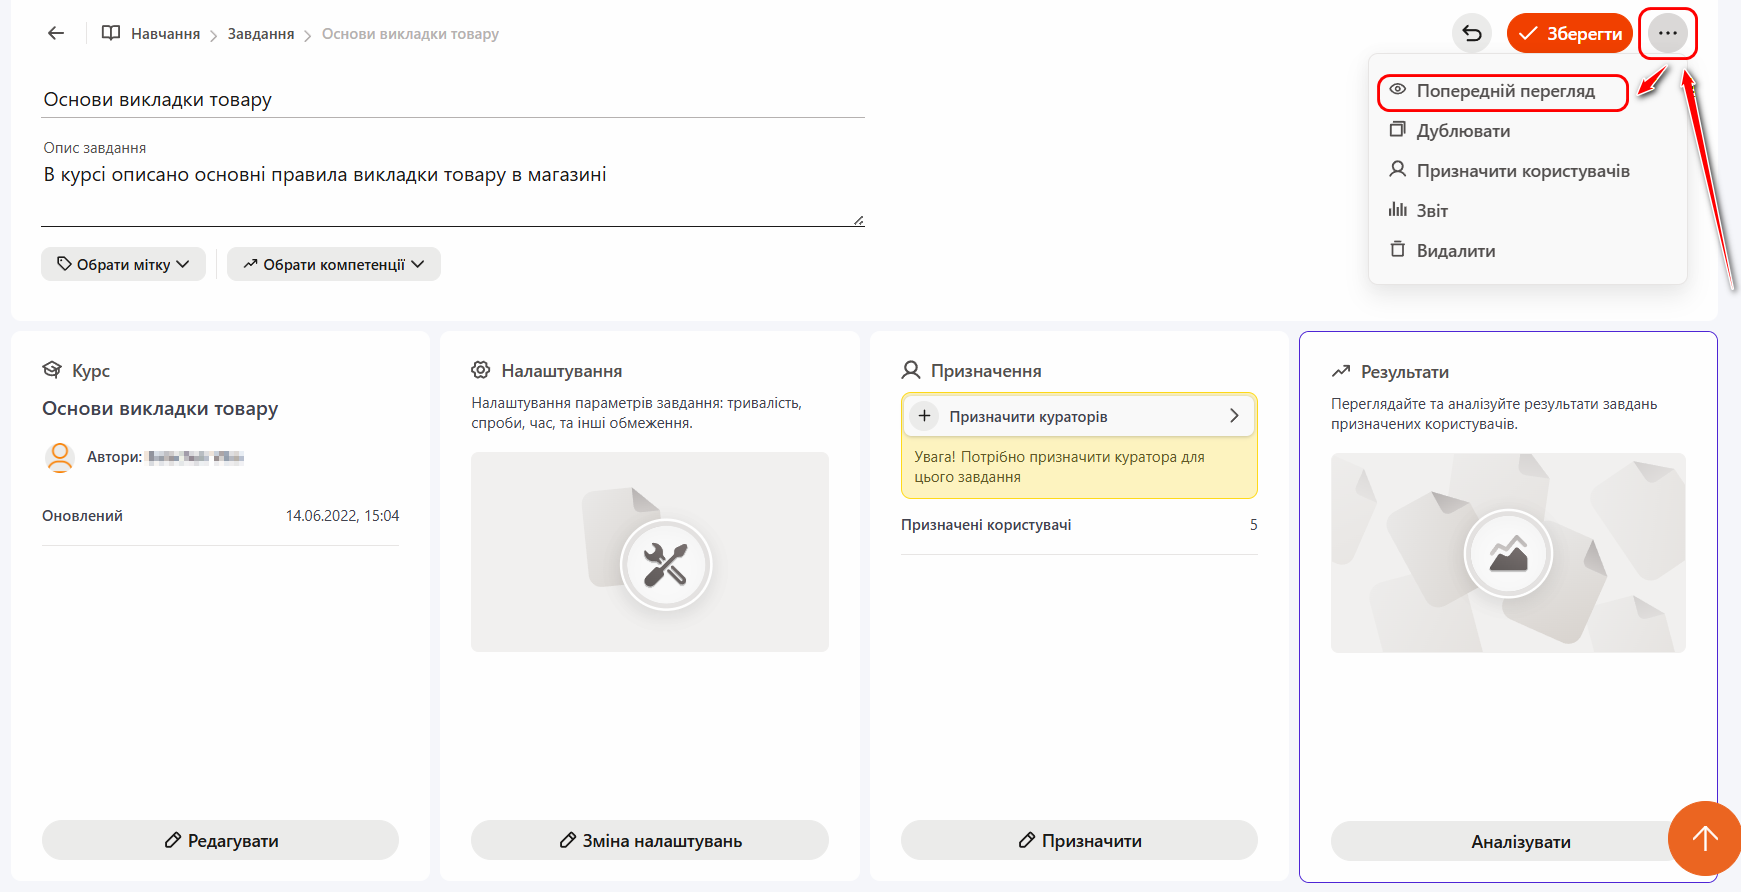Click the chart image icon in Результати card
Image resolution: width=1741 pixels, height=892 pixels.
(x=1508, y=553)
